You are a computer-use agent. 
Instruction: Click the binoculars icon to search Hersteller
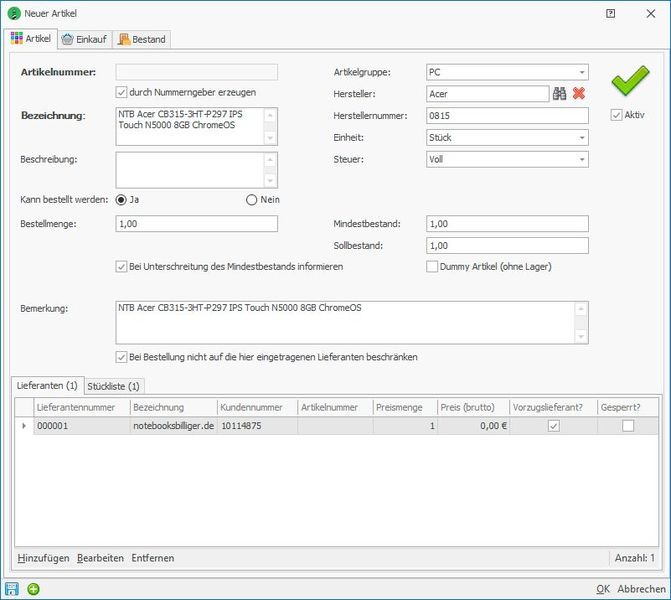(x=560, y=94)
